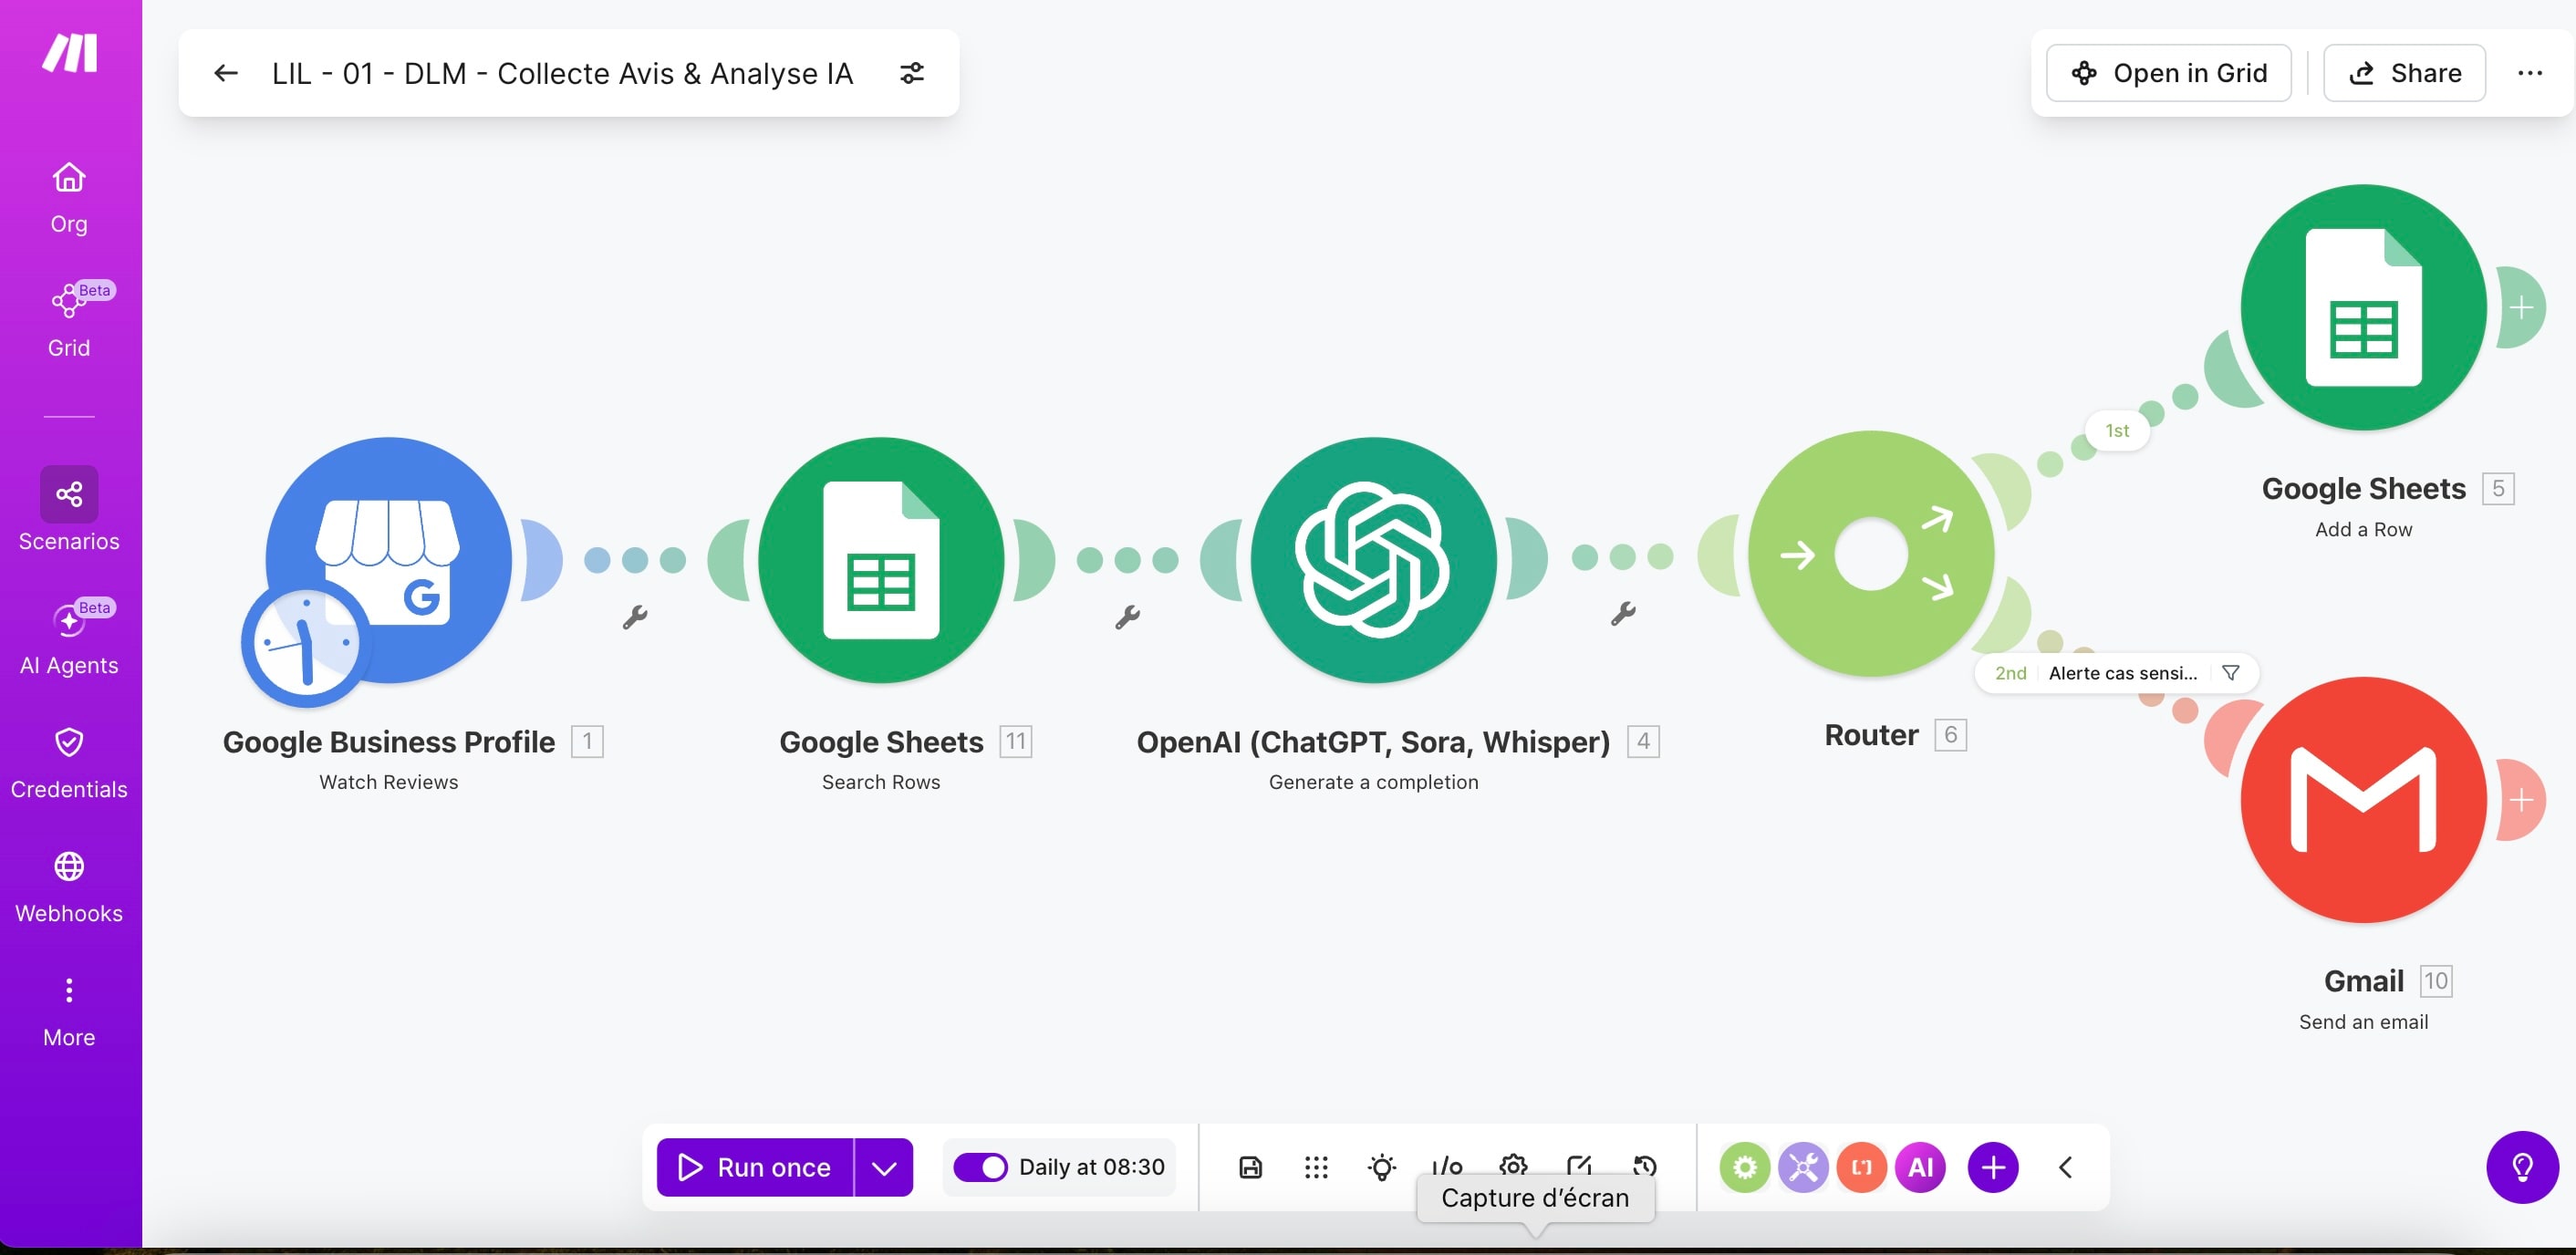Click the module number 1 badge on Google Business Profile
The height and width of the screenshot is (1255, 2576).
[x=587, y=742]
